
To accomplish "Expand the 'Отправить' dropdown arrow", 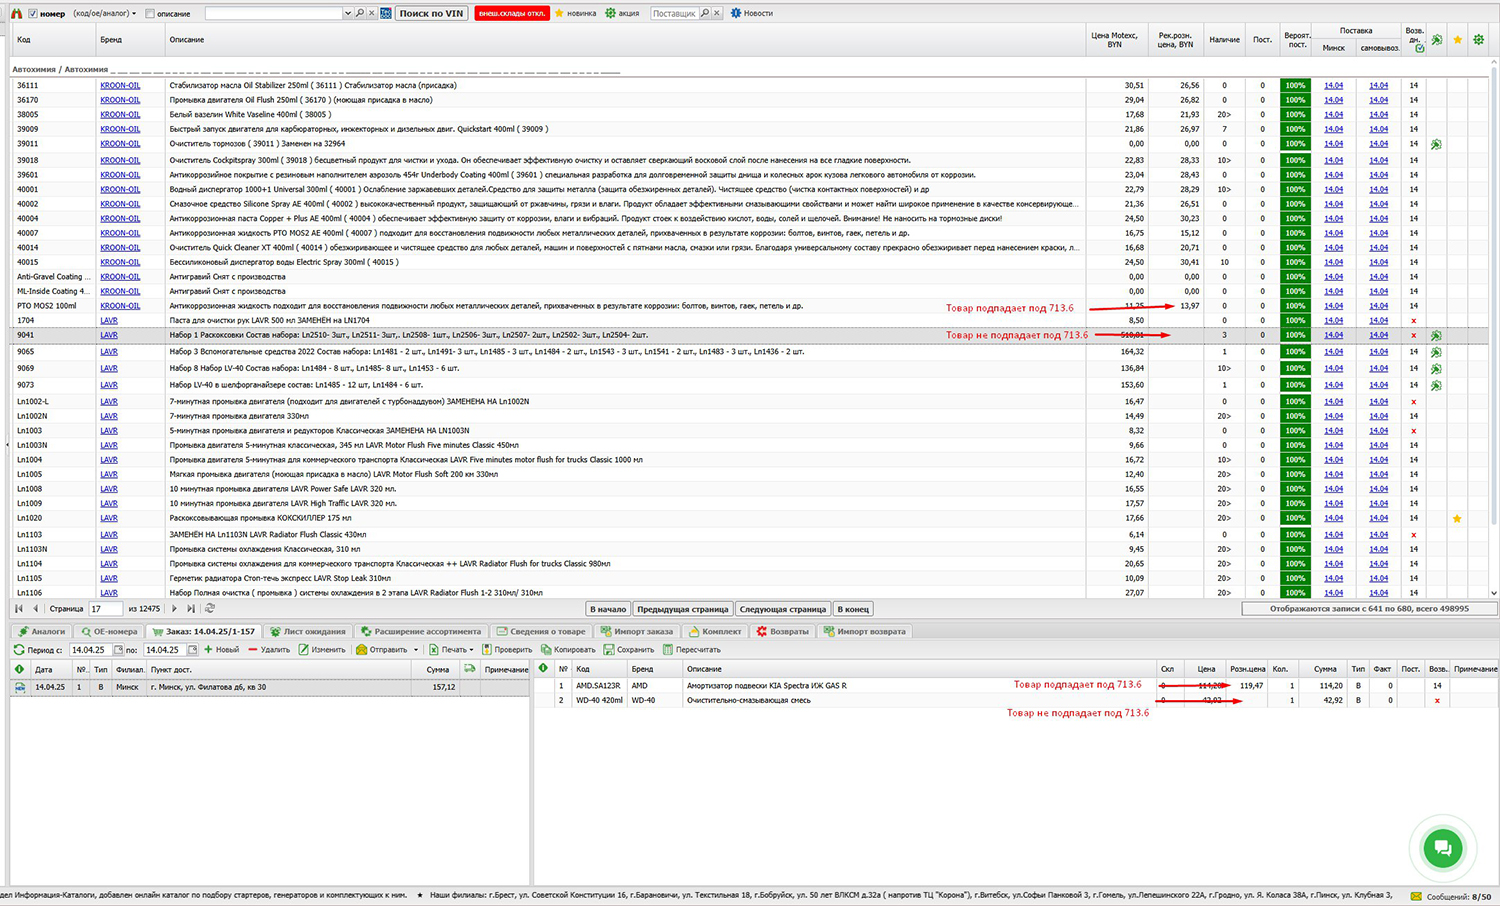I will tap(416, 650).
